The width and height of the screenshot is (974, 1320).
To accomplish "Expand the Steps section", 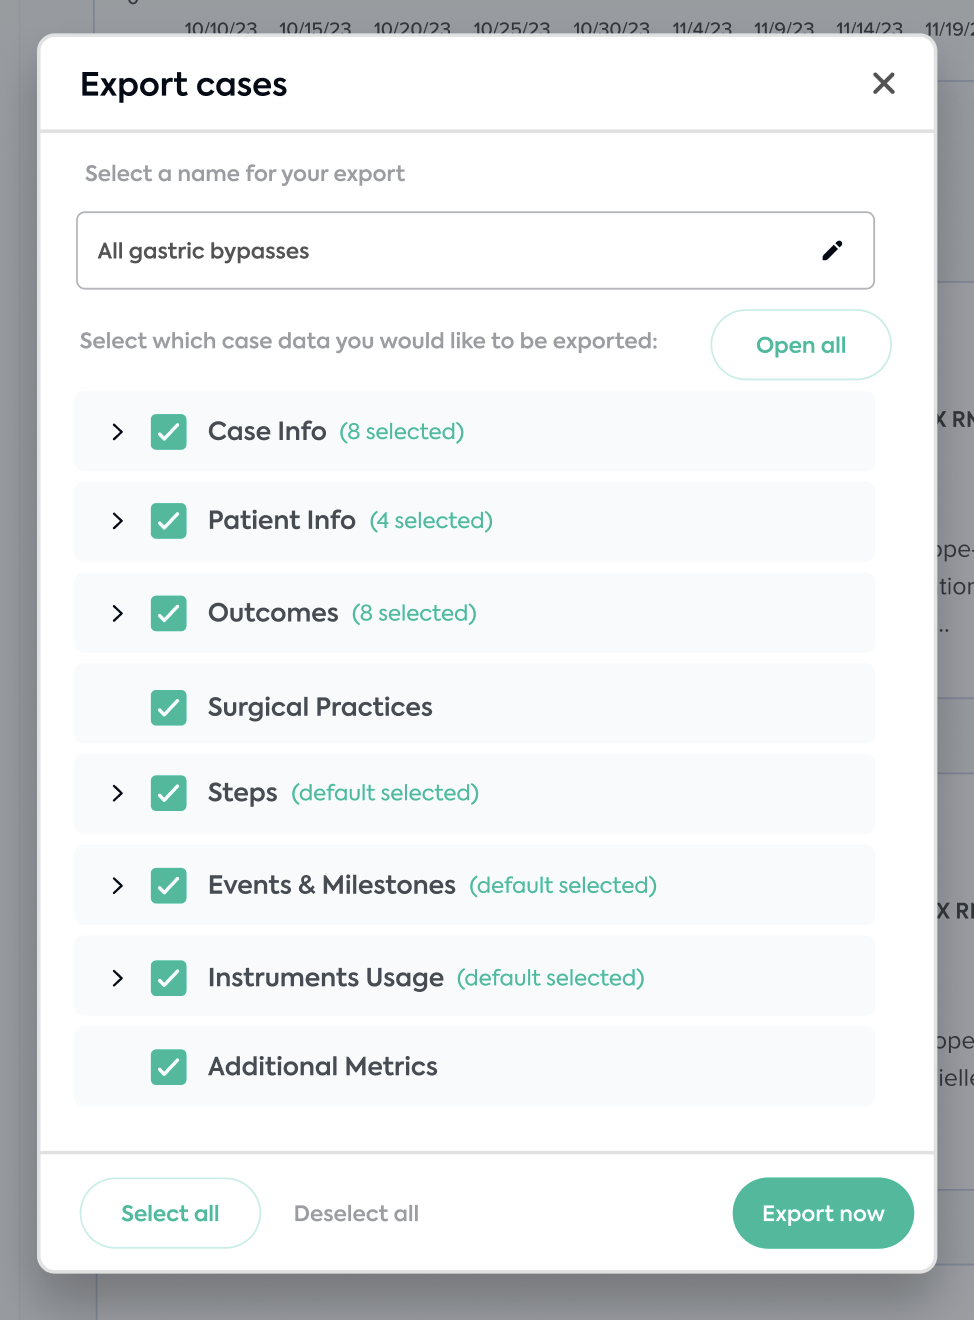I will 118,793.
